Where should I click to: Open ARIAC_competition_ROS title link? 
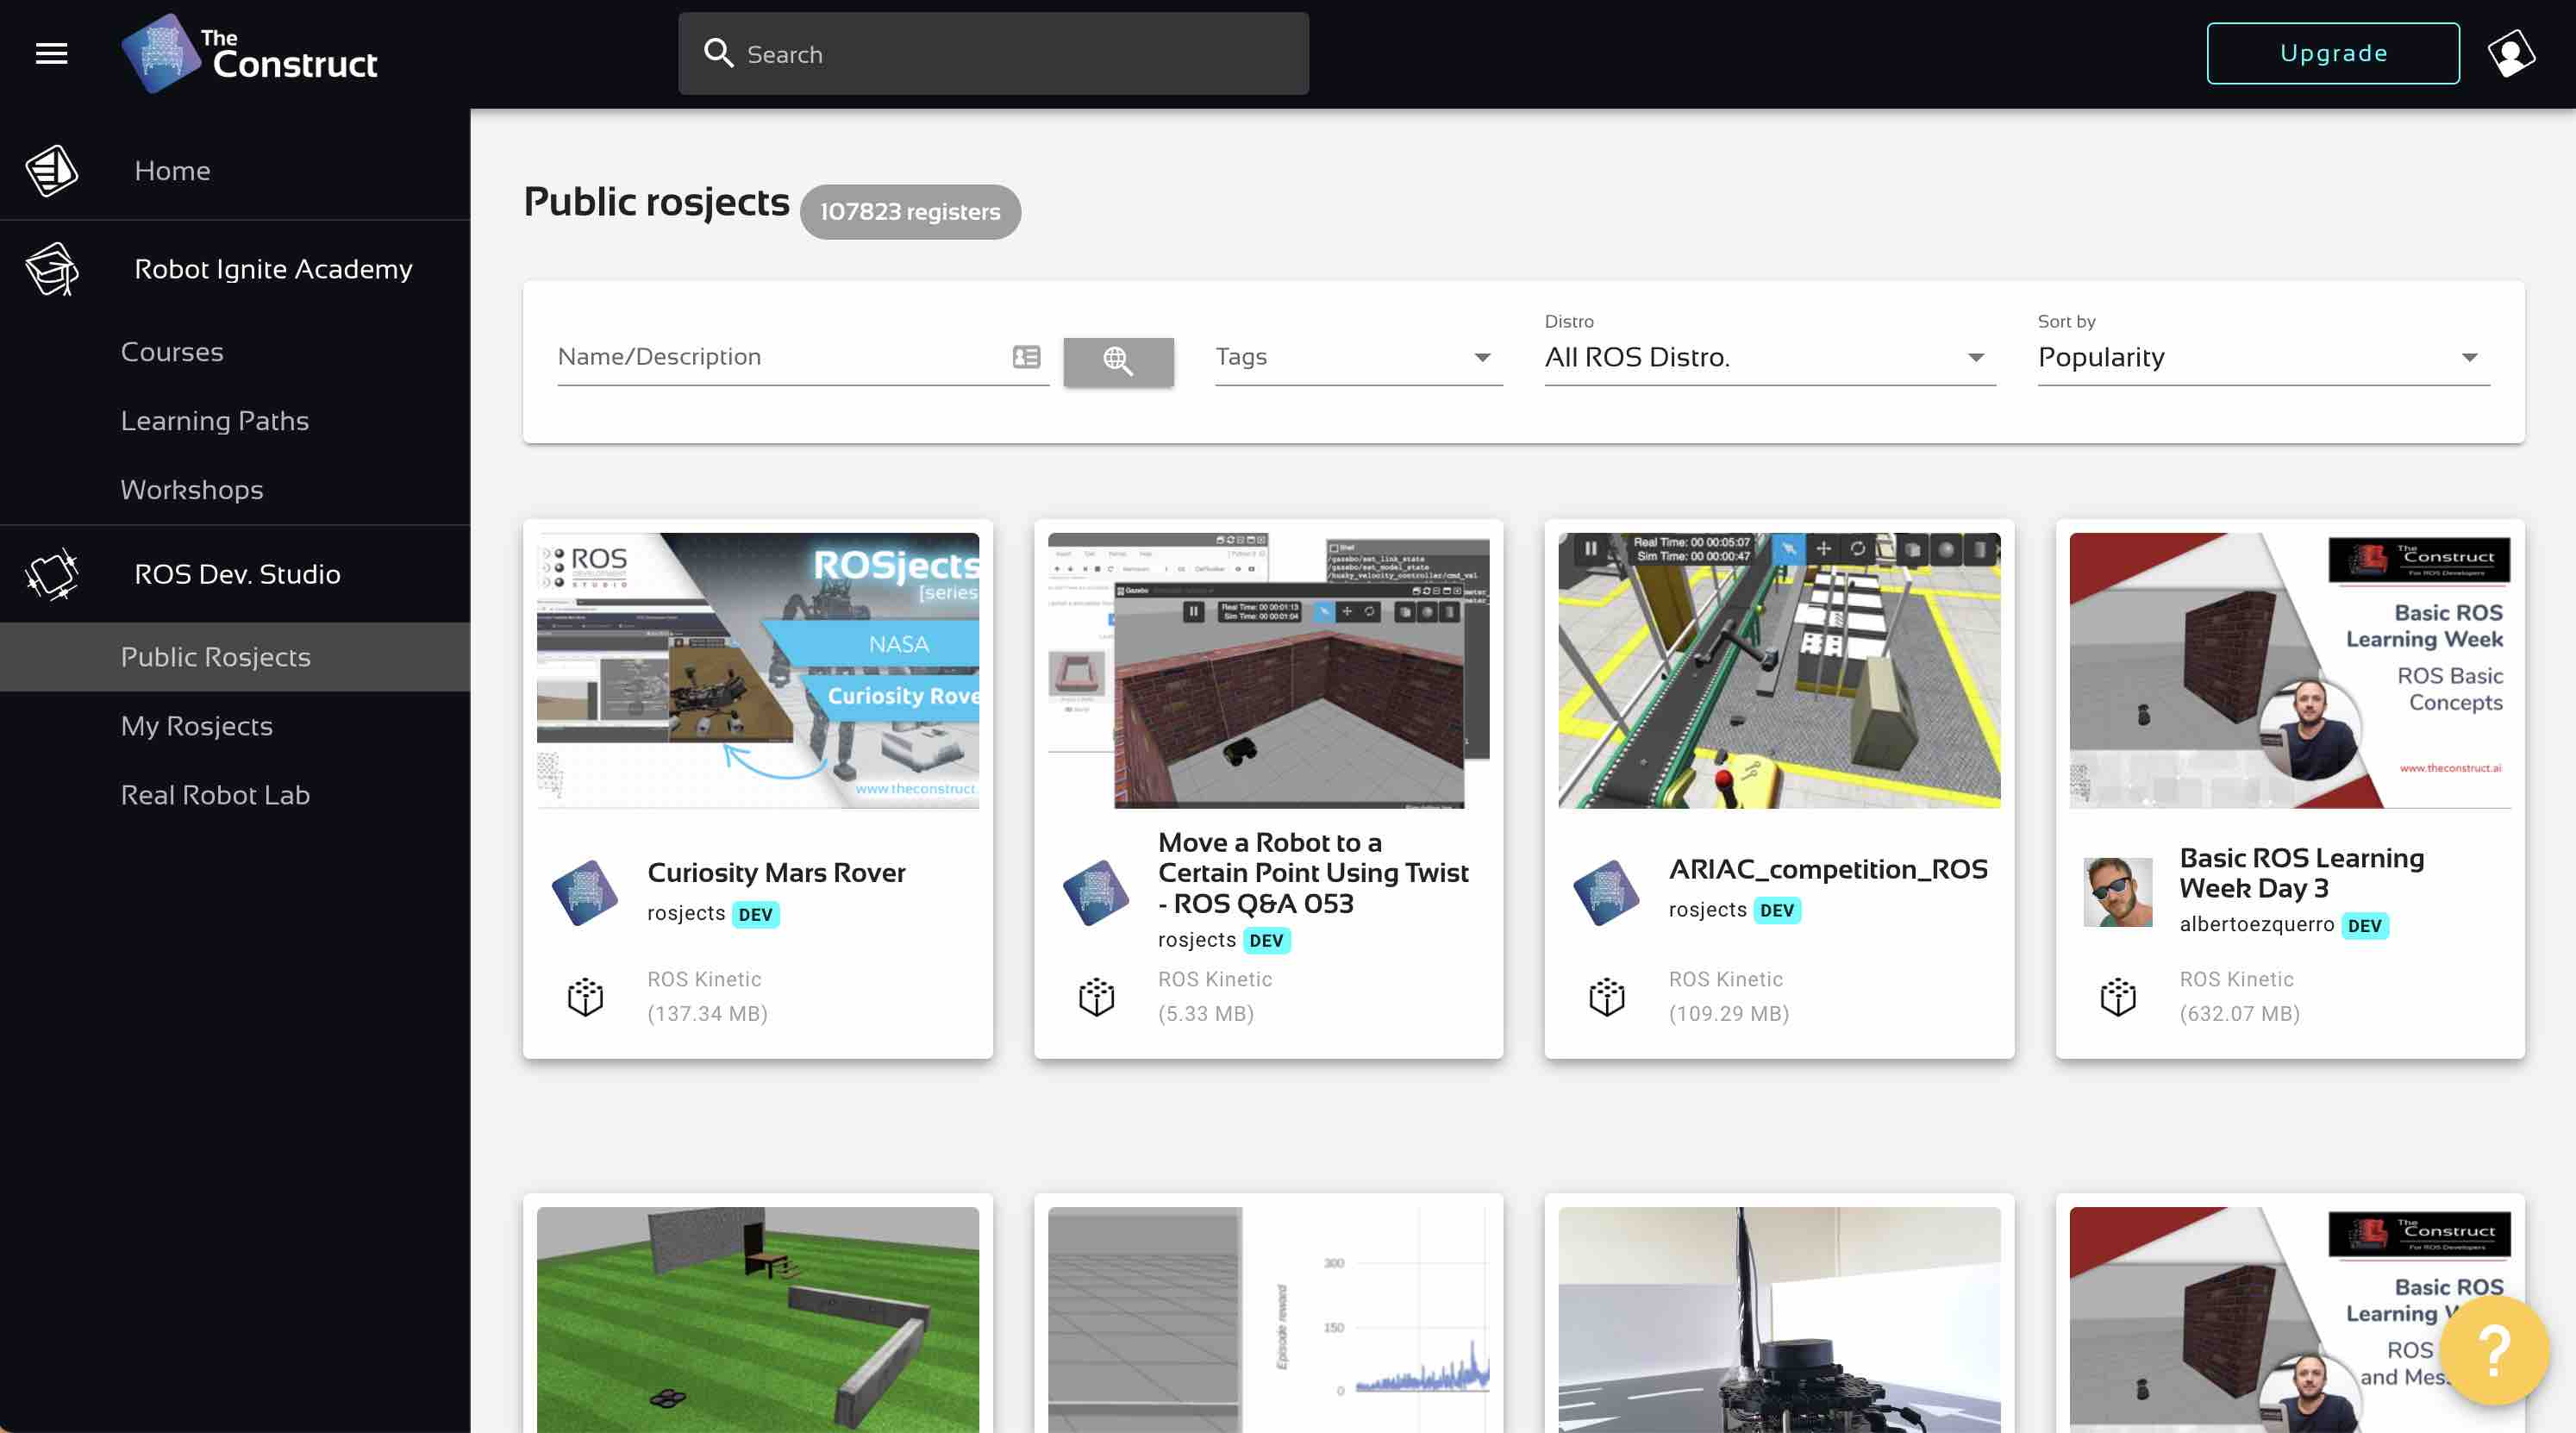[x=1828, y=869]
